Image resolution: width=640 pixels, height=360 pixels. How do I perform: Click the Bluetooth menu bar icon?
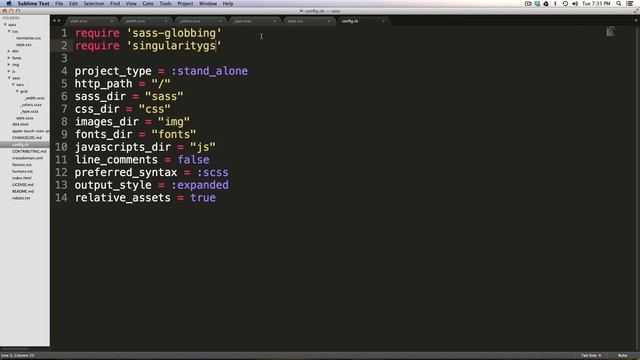pos(555,4)
